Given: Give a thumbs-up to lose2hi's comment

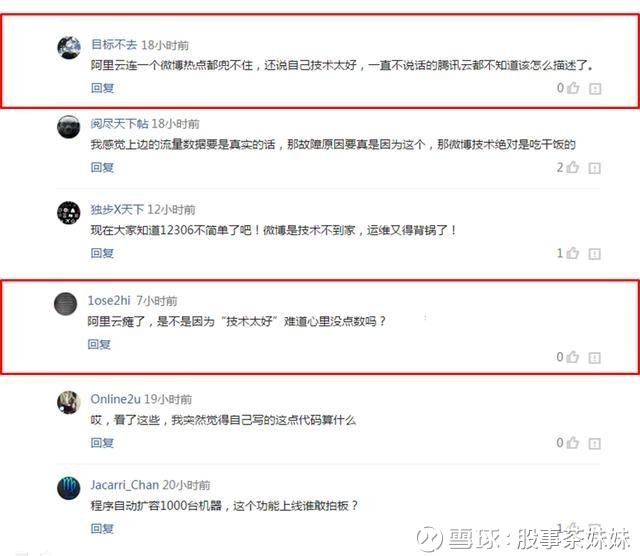Looking at the screenshot, I should tap(573, 357).
